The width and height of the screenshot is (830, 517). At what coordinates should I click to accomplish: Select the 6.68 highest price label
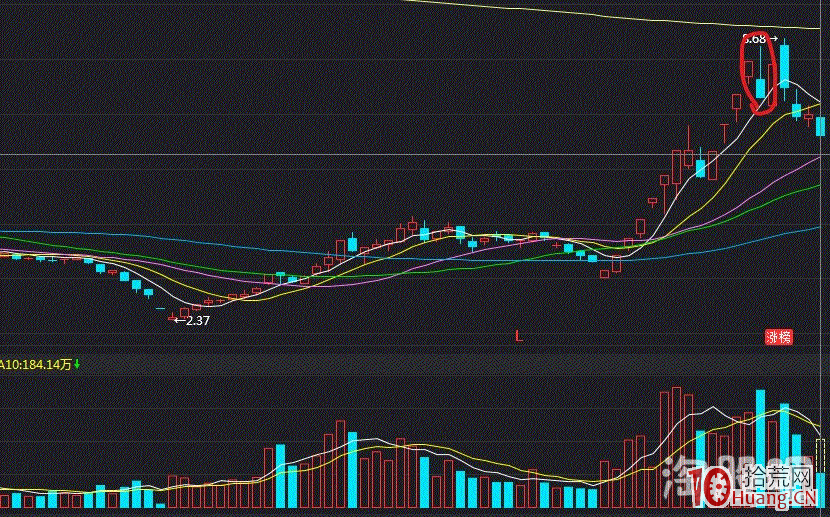tap(755, 39)
